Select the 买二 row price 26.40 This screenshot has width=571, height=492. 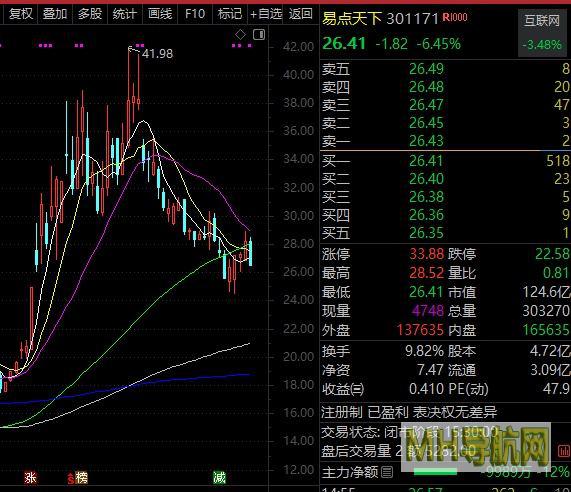point(426,179)
